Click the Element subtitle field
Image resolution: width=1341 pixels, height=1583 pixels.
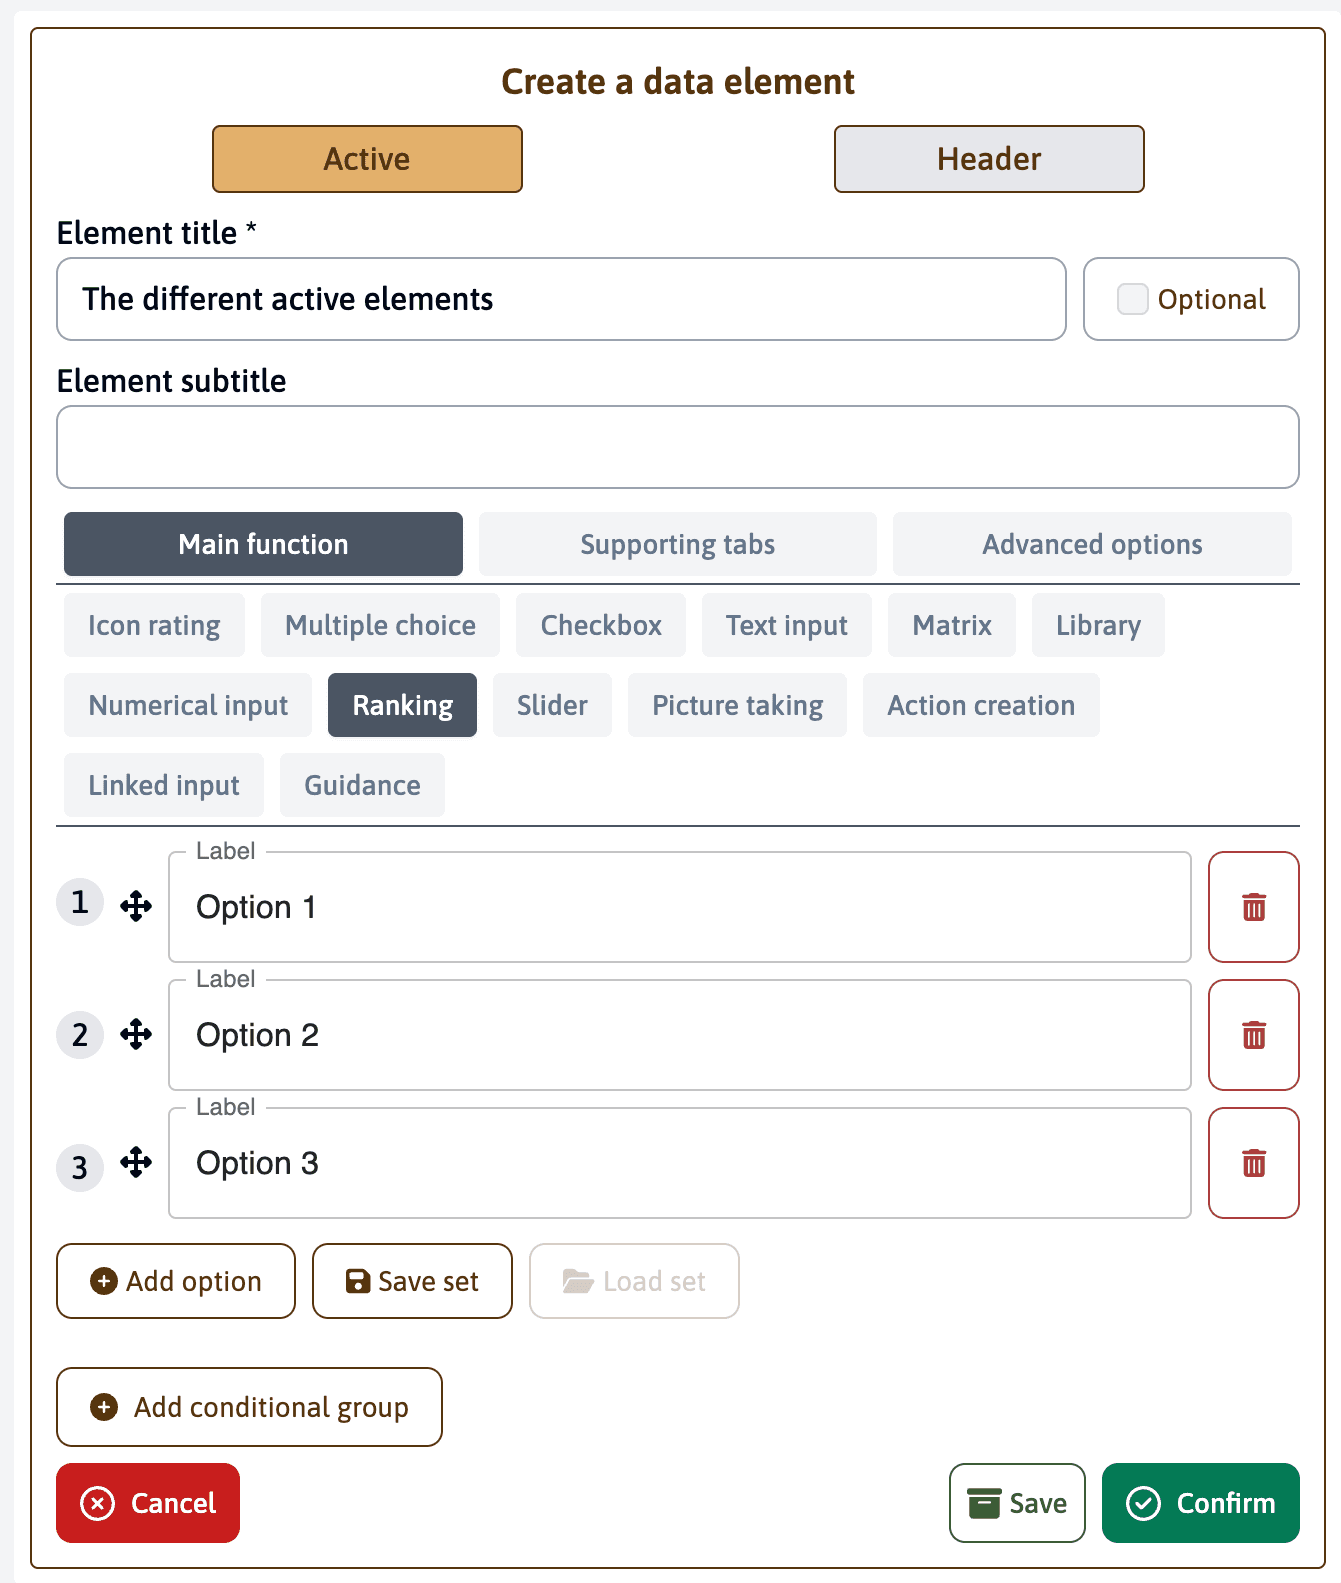pos(677,447)
